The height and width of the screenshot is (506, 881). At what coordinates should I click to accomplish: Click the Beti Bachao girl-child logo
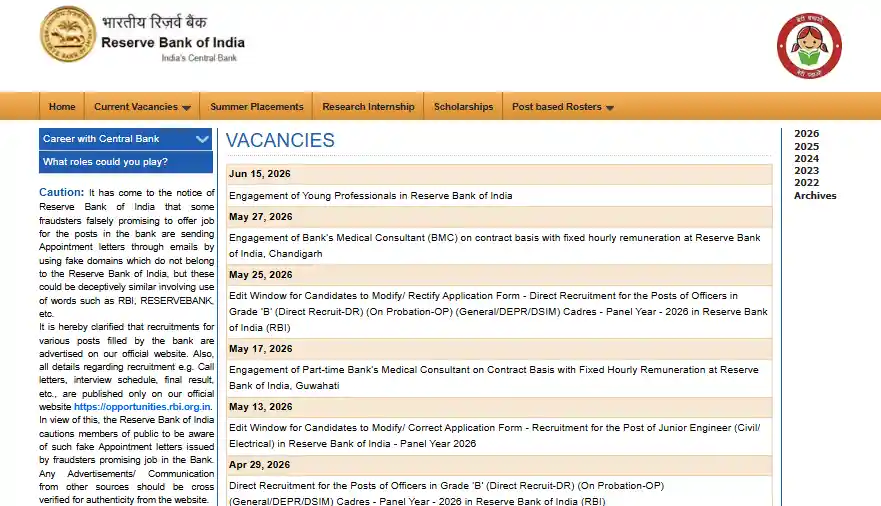coord(809,45)
